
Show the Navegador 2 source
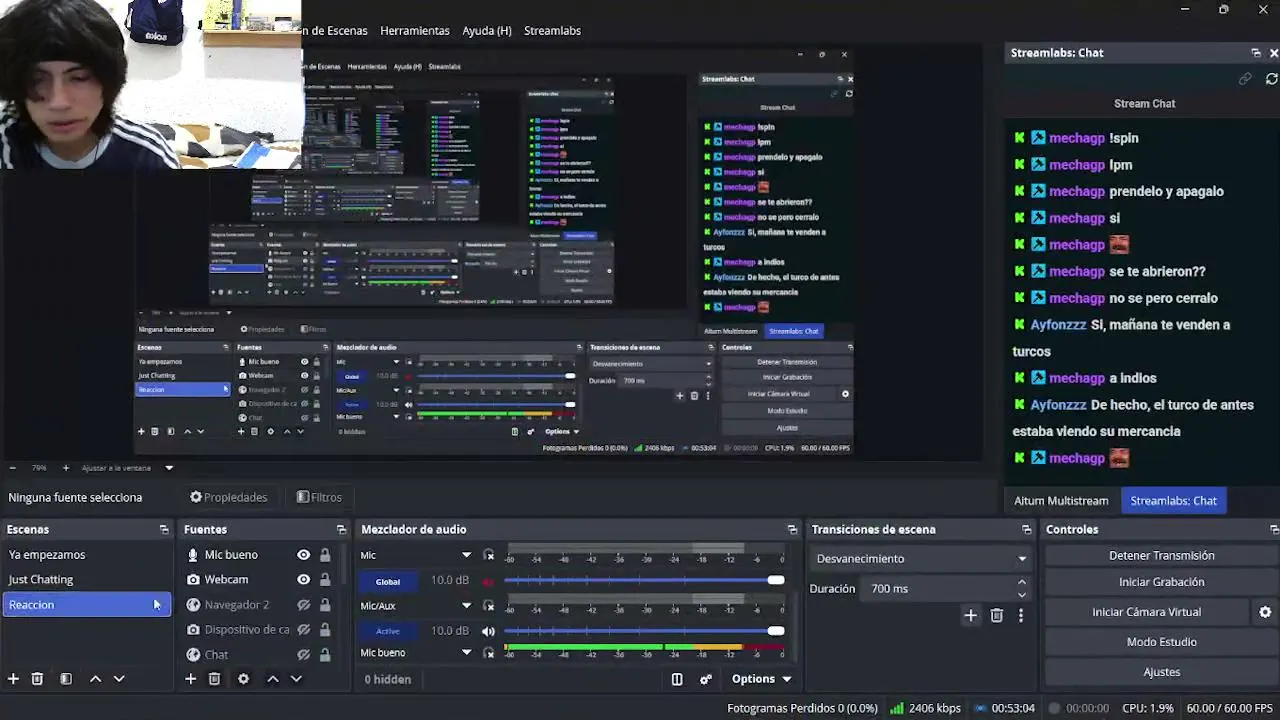pos(303,605)
